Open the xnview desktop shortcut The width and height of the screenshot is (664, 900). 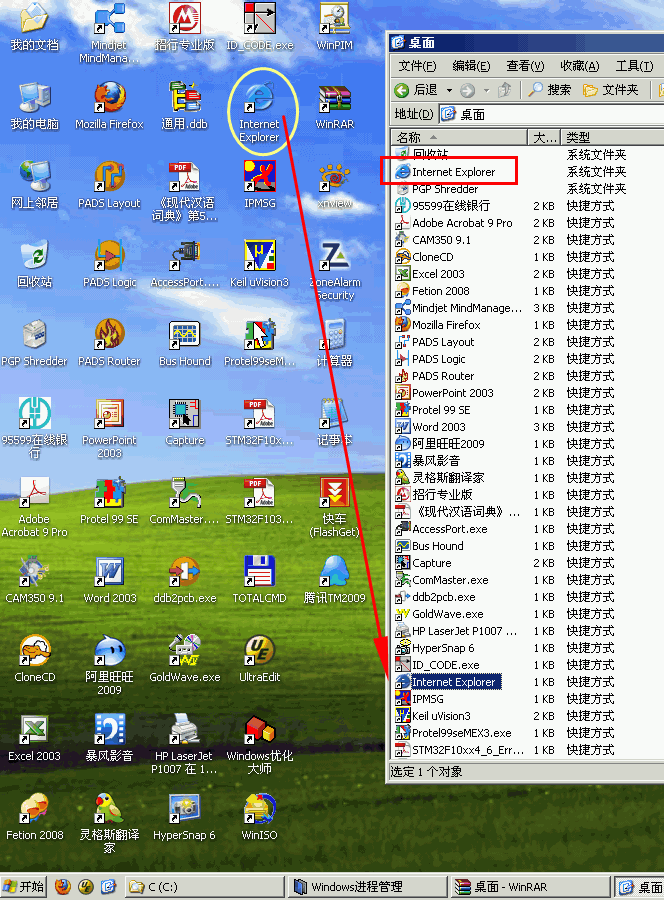(x=335, y=185)
